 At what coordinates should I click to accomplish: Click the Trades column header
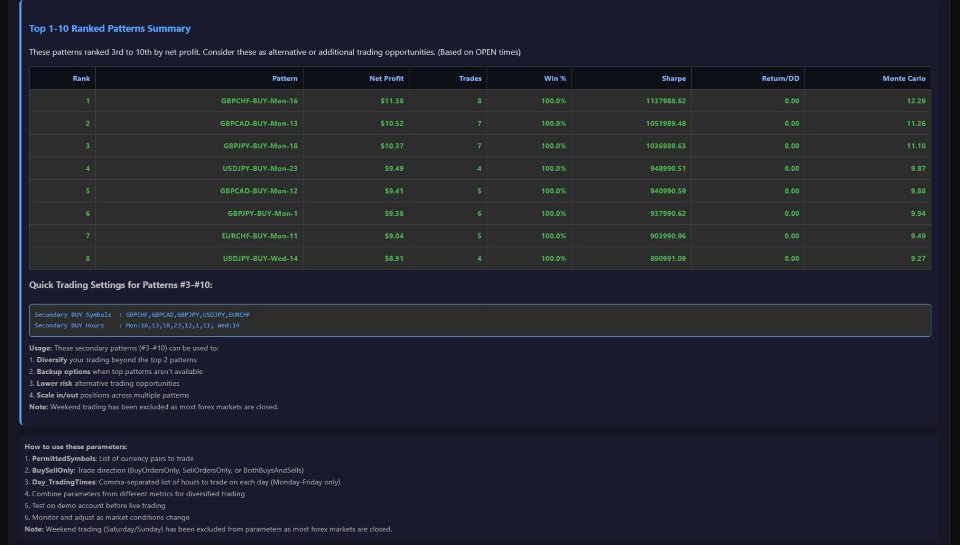tap(448, 78)
